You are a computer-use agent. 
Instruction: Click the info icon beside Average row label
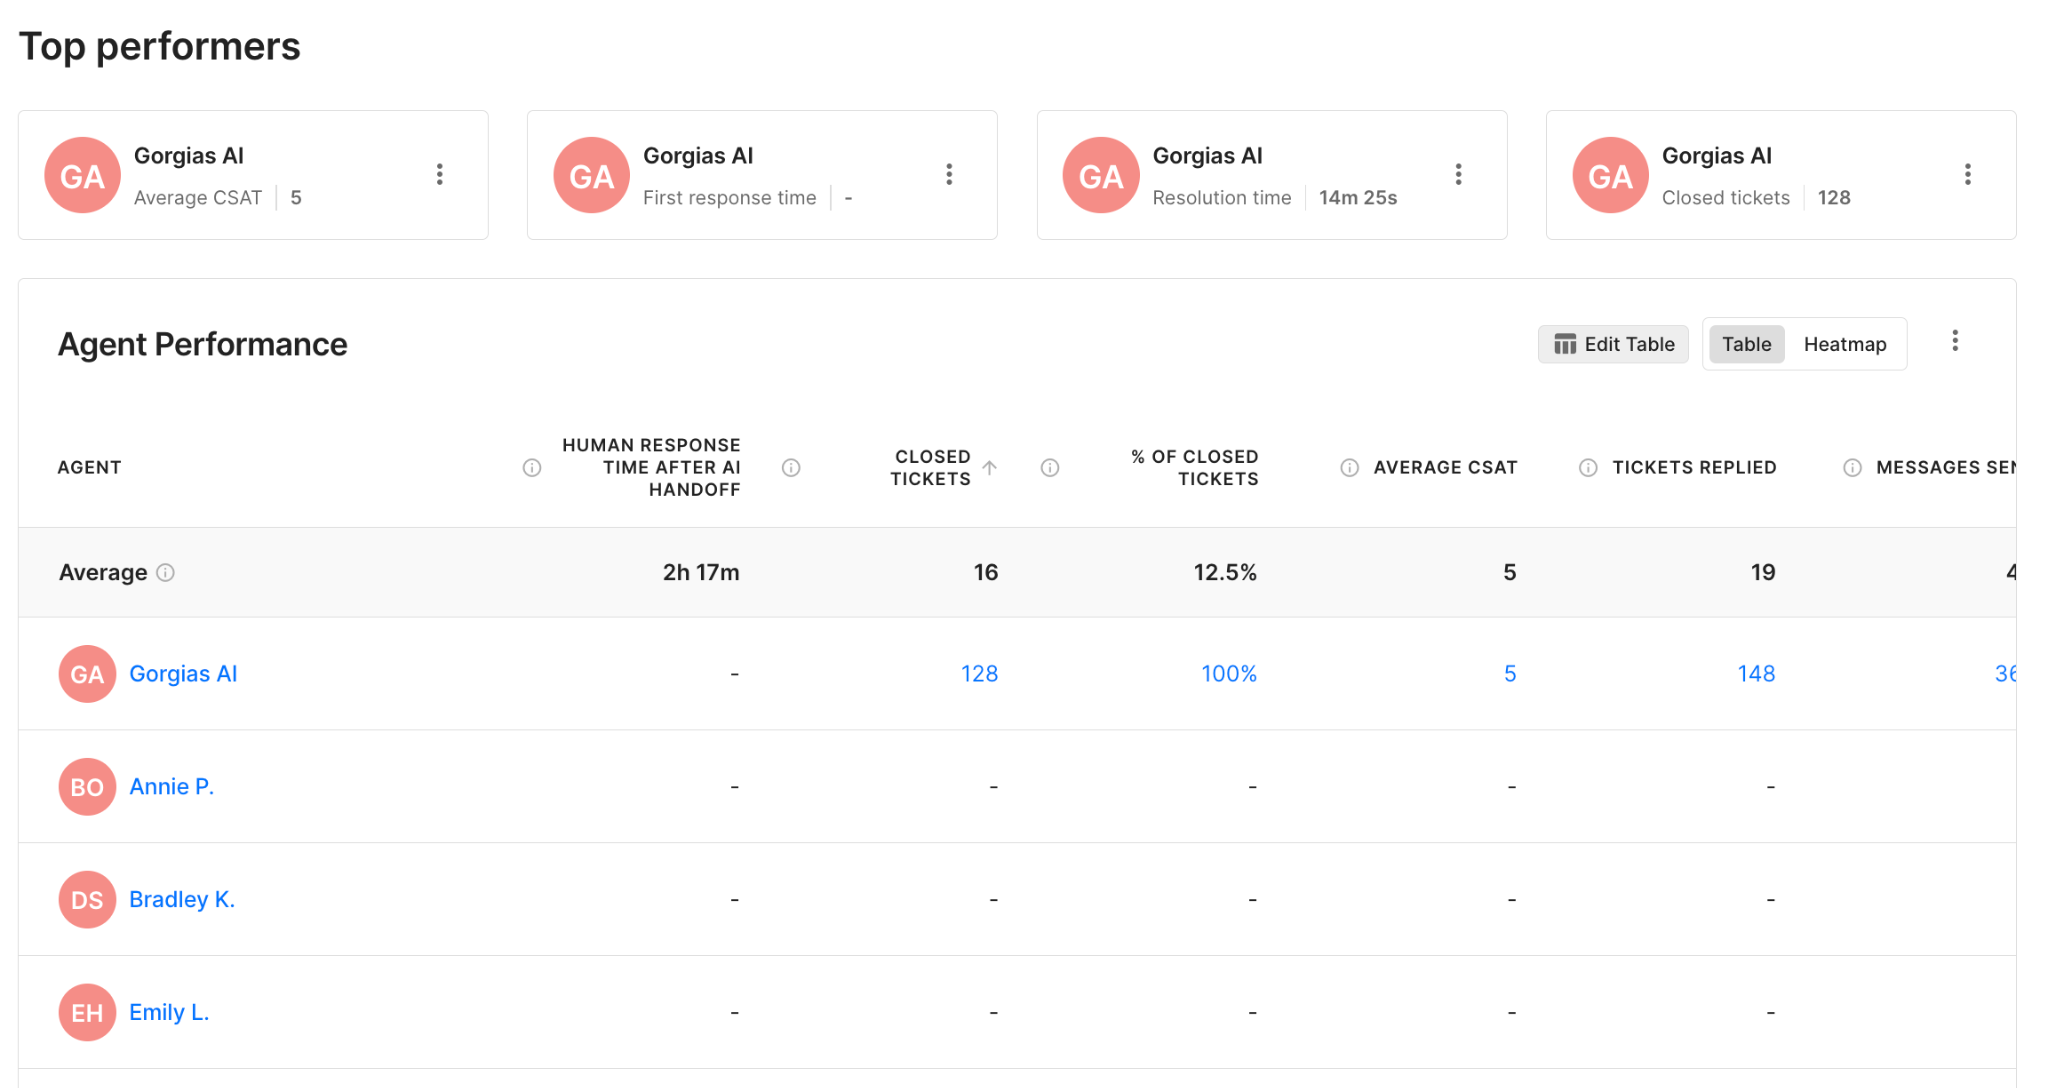tap(167, 572)
